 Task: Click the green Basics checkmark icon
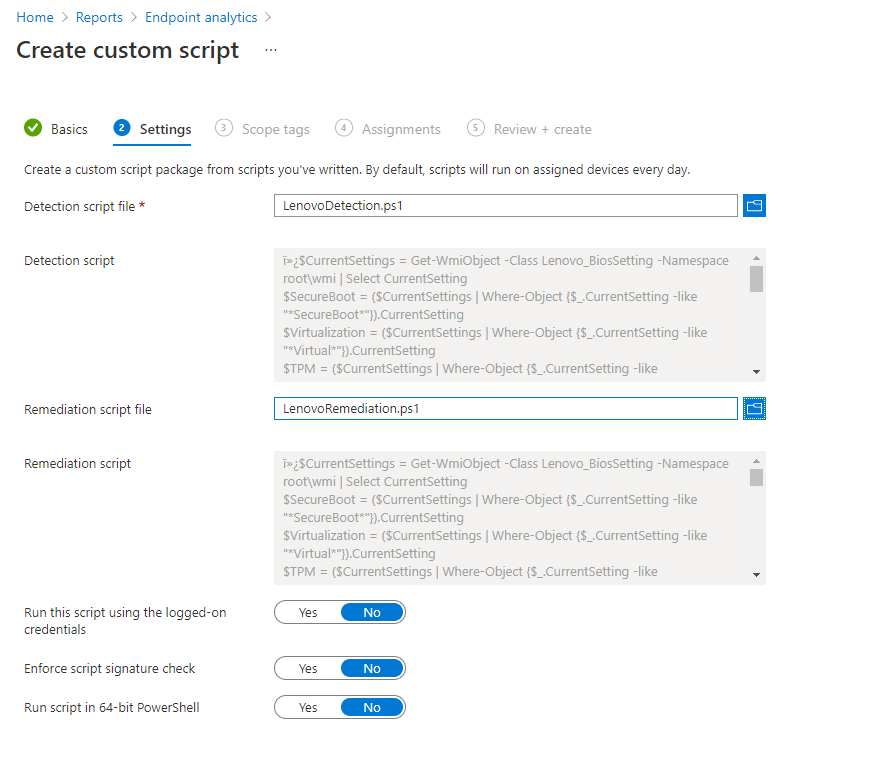point(33,128)
